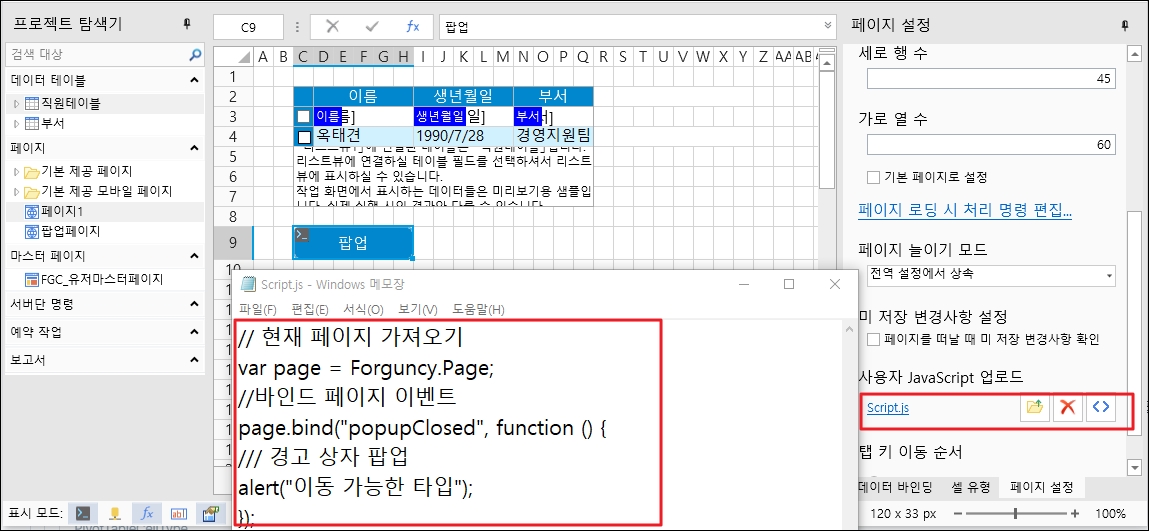The image size is (1149, 531).
Task: Click the JavaScript upload folder icon
Action: (1034, 408)
